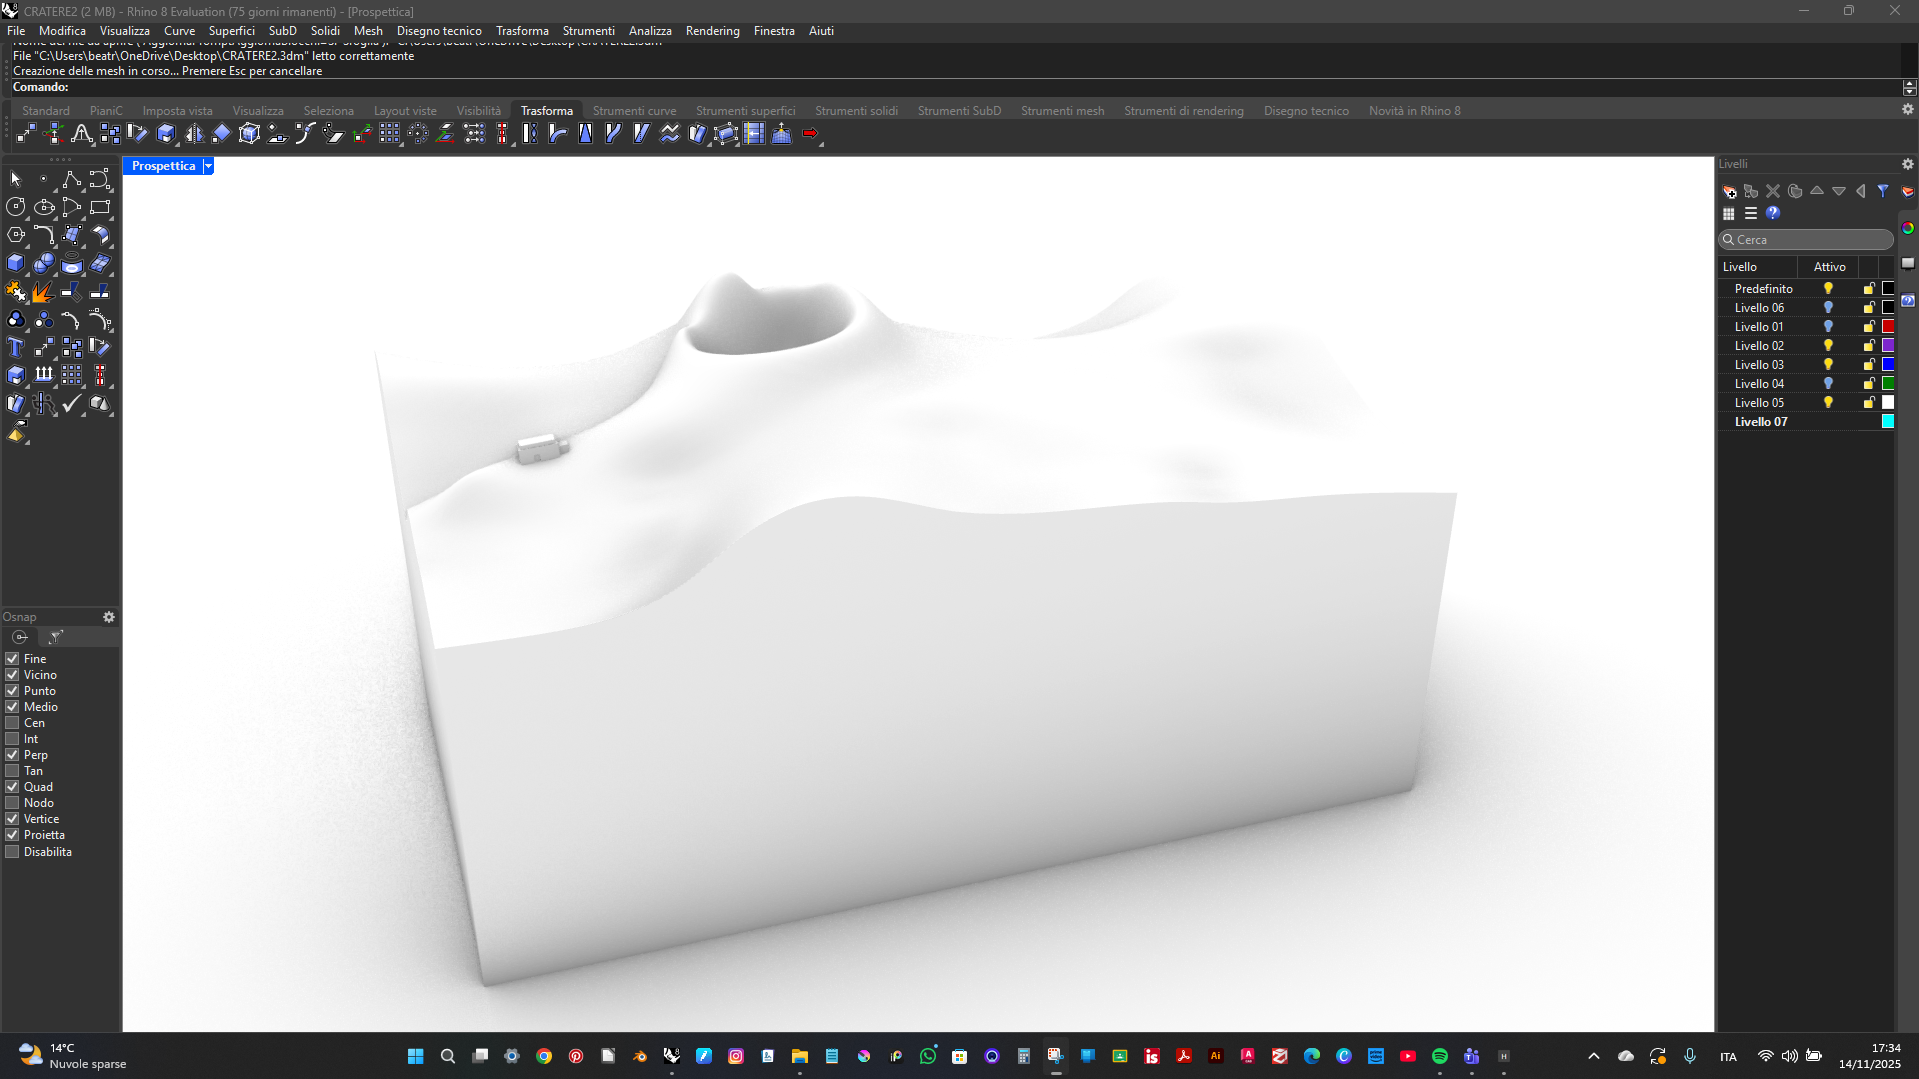The height and width of the screenshot is (1079, 1919).
Task: Click the Spotify icon in the taskbar
Action: 1440,1056
